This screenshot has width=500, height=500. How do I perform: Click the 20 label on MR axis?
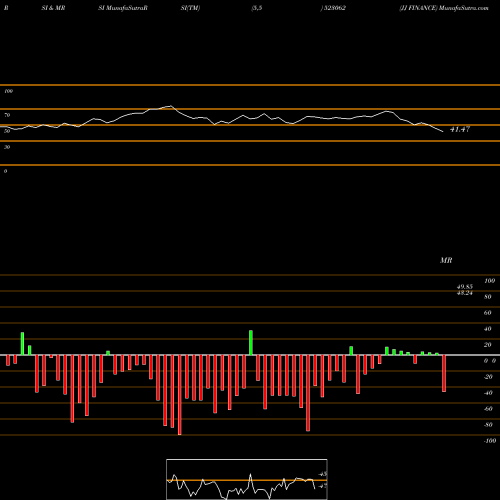pyautogui.click(x=488, y=345)
